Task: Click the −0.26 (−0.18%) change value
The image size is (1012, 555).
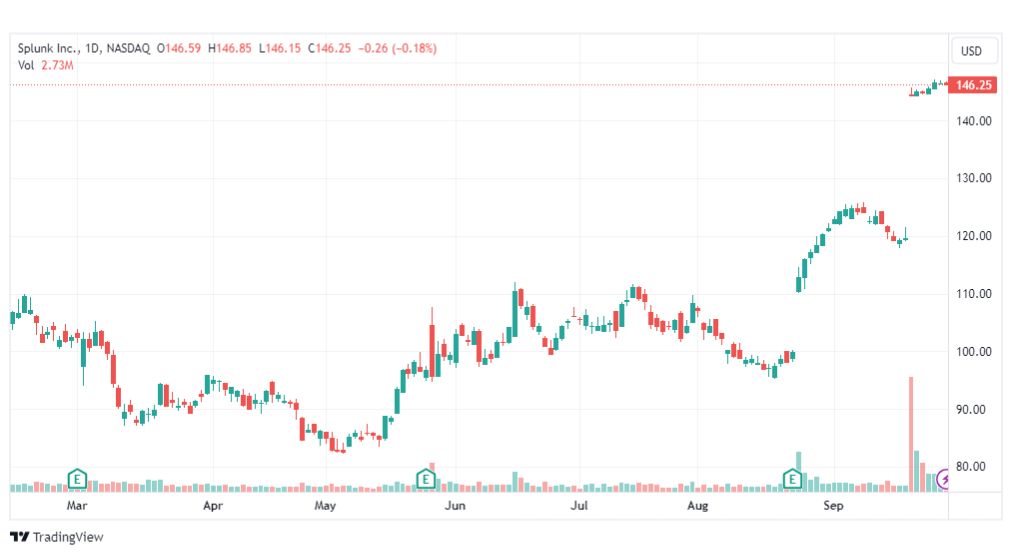Action: point(398,48)
